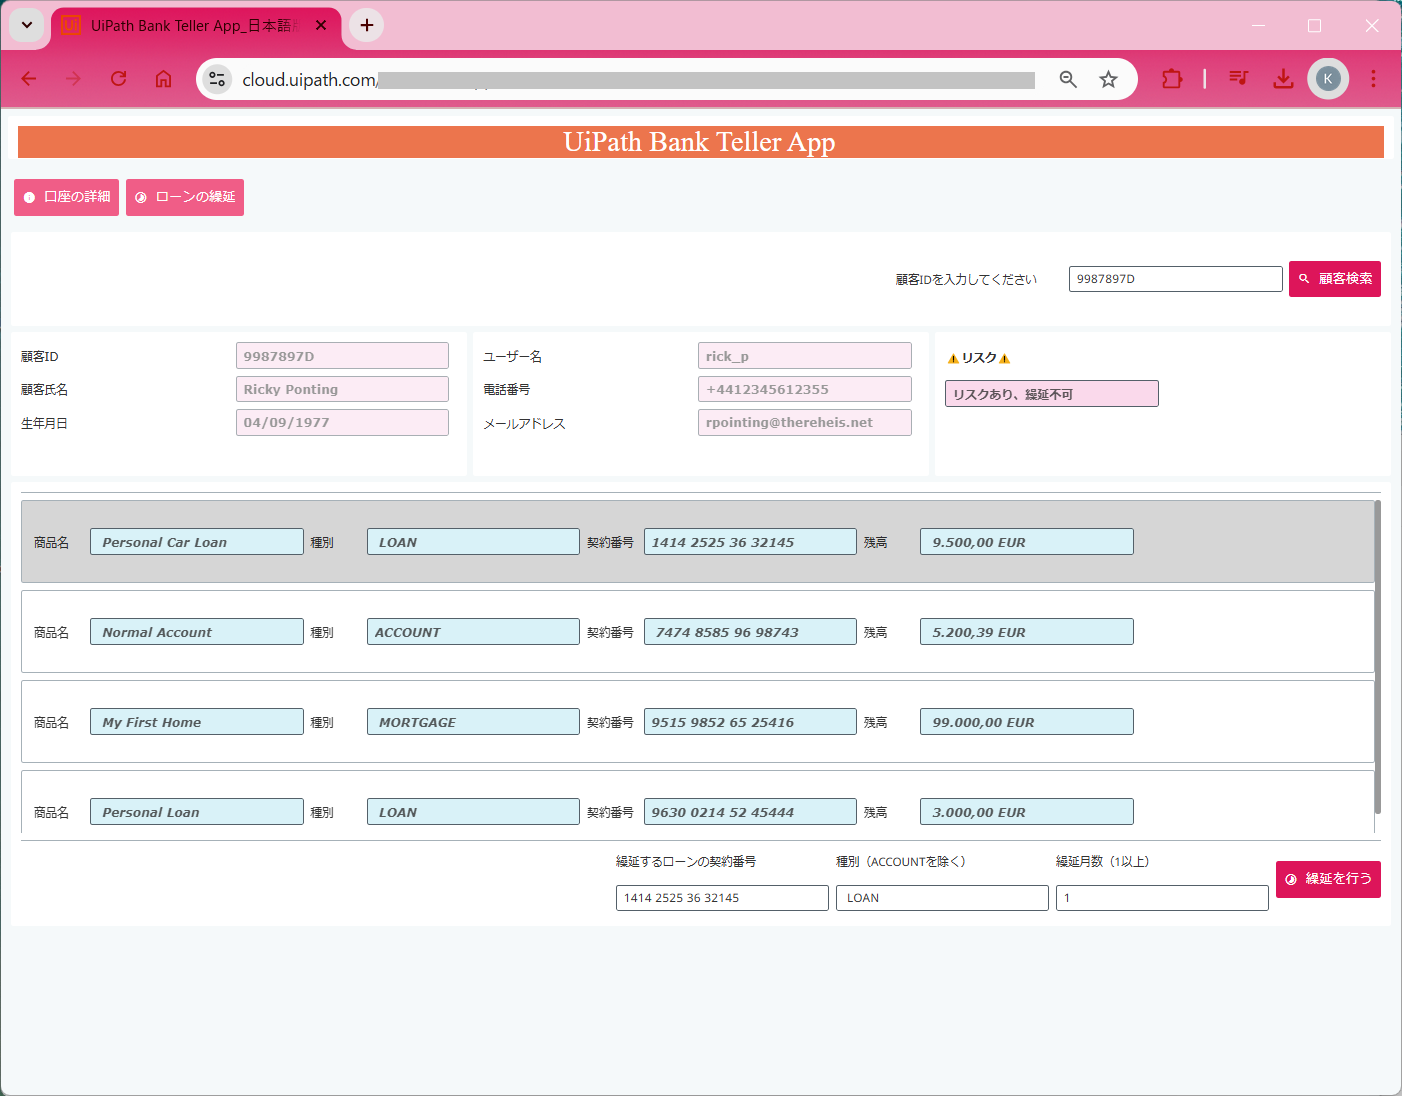Click the address bar URL
The image size is (1402, 1096).
[637, 80]
